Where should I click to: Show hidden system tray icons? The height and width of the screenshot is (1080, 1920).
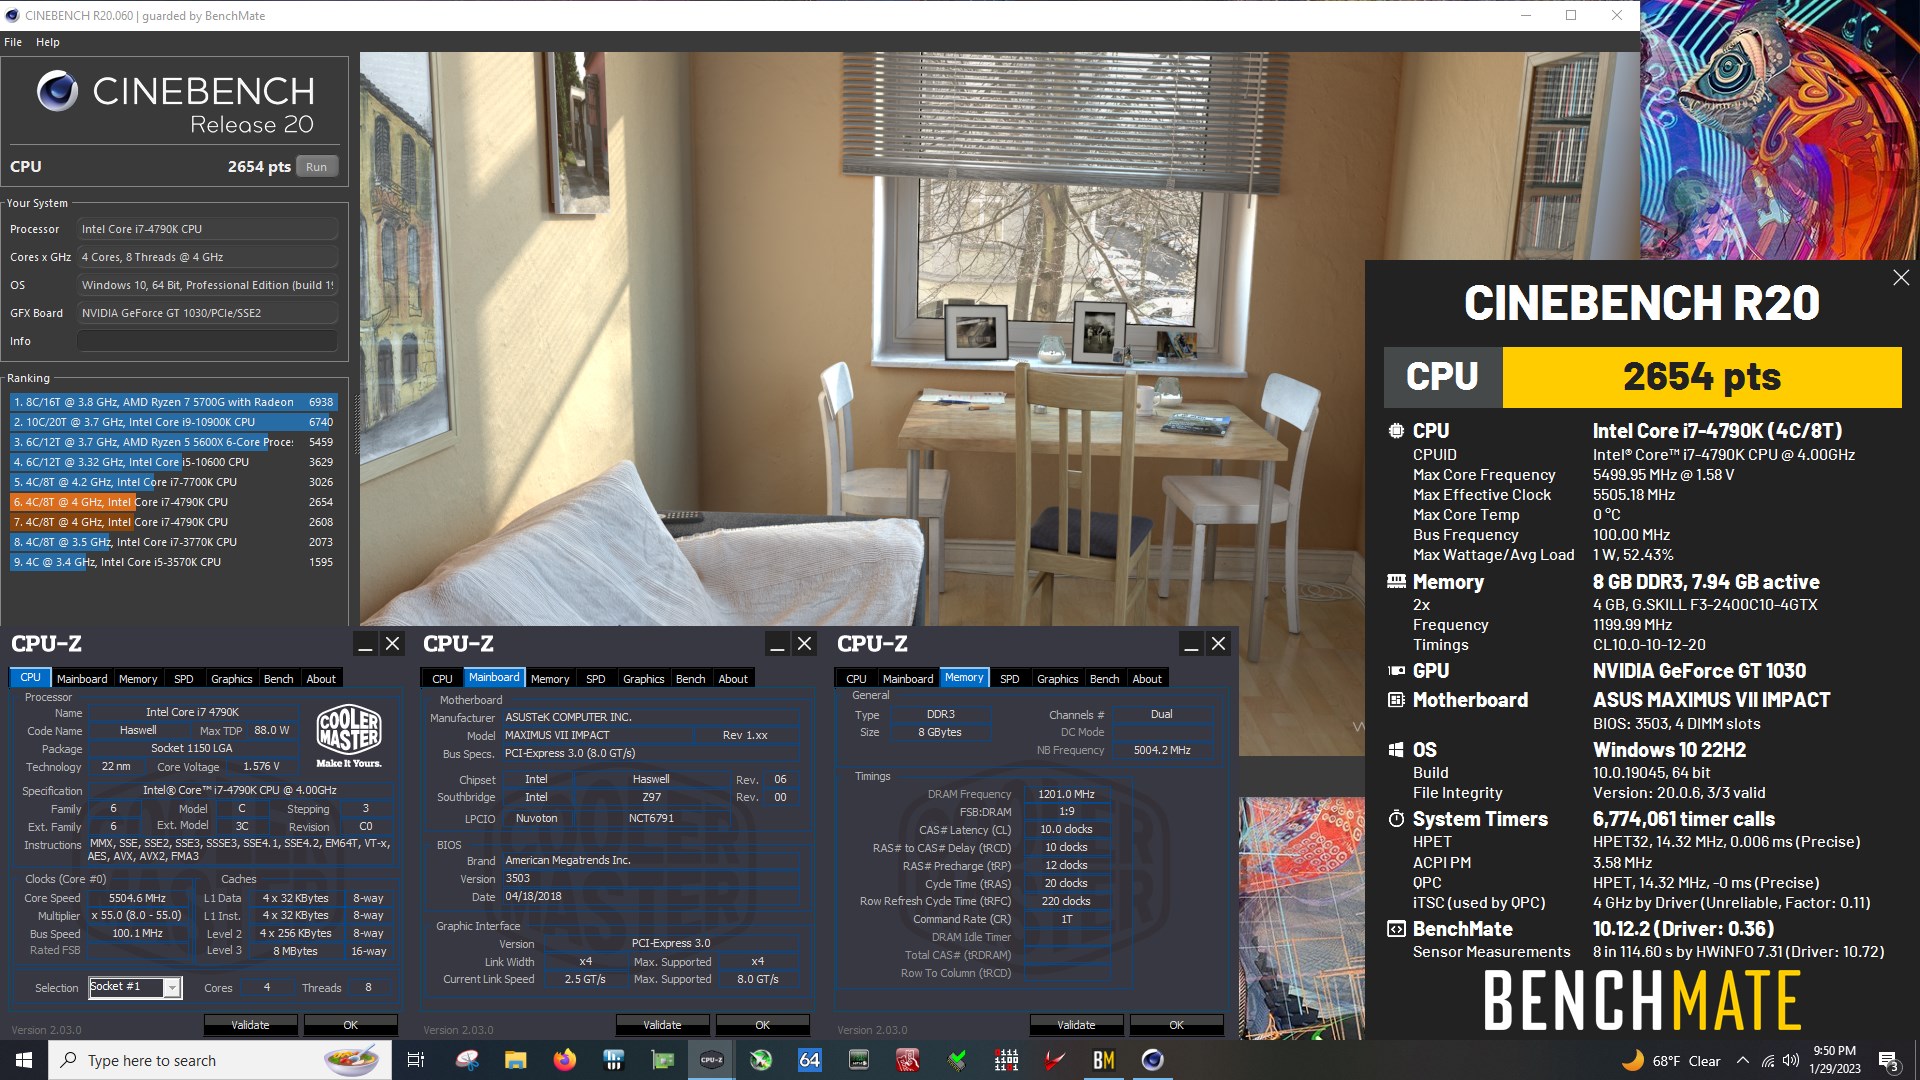tap(1743, 1061)
